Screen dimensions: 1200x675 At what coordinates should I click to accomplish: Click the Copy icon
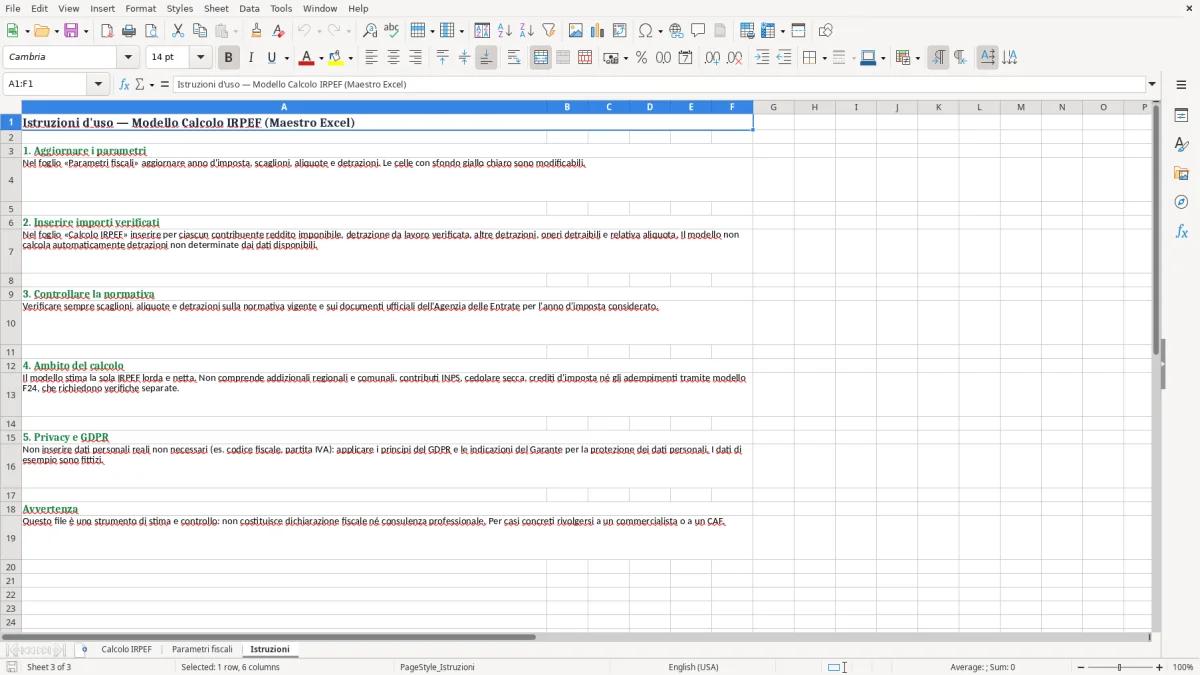pos(200,31)
